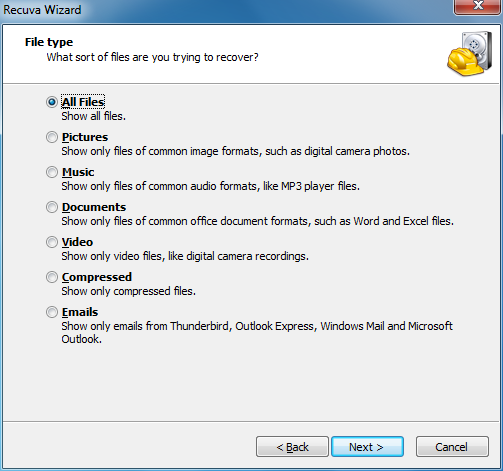
Task: Choose the Video radio option
Action: [x=52, y=242]
